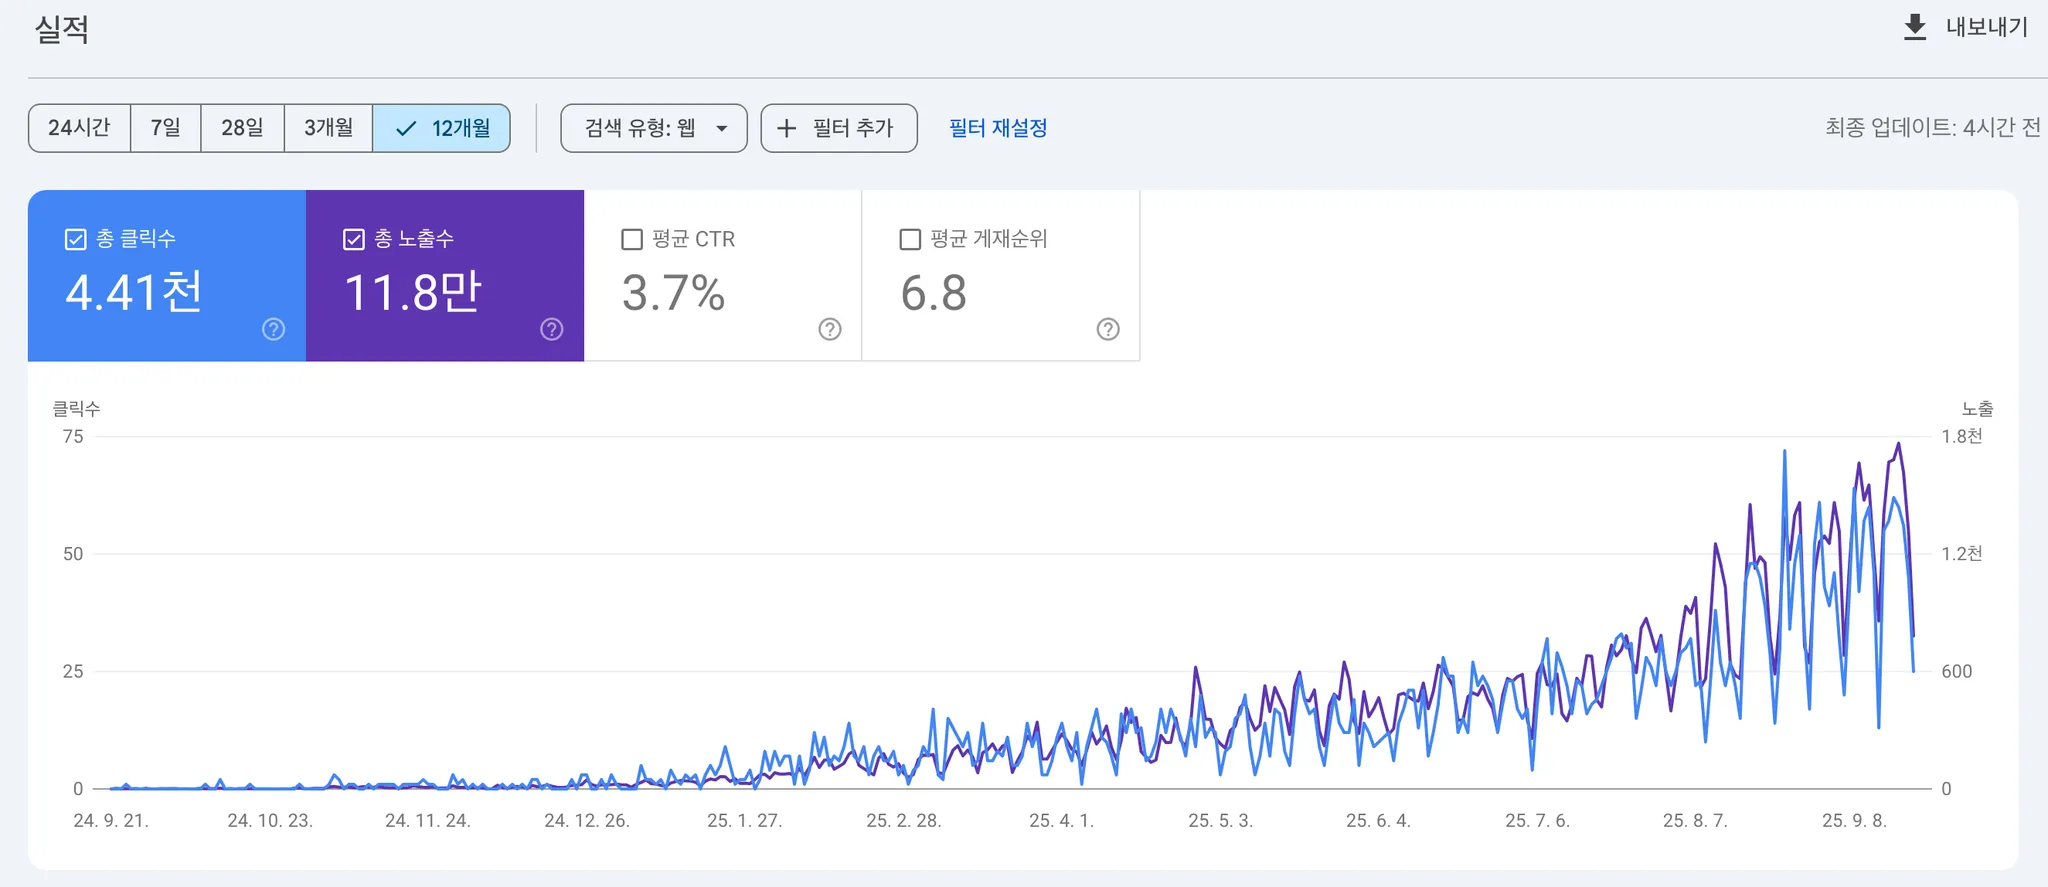Click the 24. 9. 21. date label
Image resolution: width=2048 pixels, height=887 pixels.
coord(111,821)
